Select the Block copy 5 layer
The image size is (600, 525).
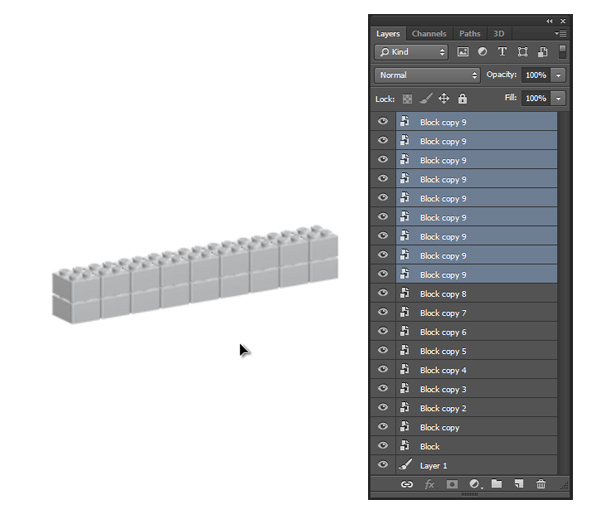click(x=476, y=351)
